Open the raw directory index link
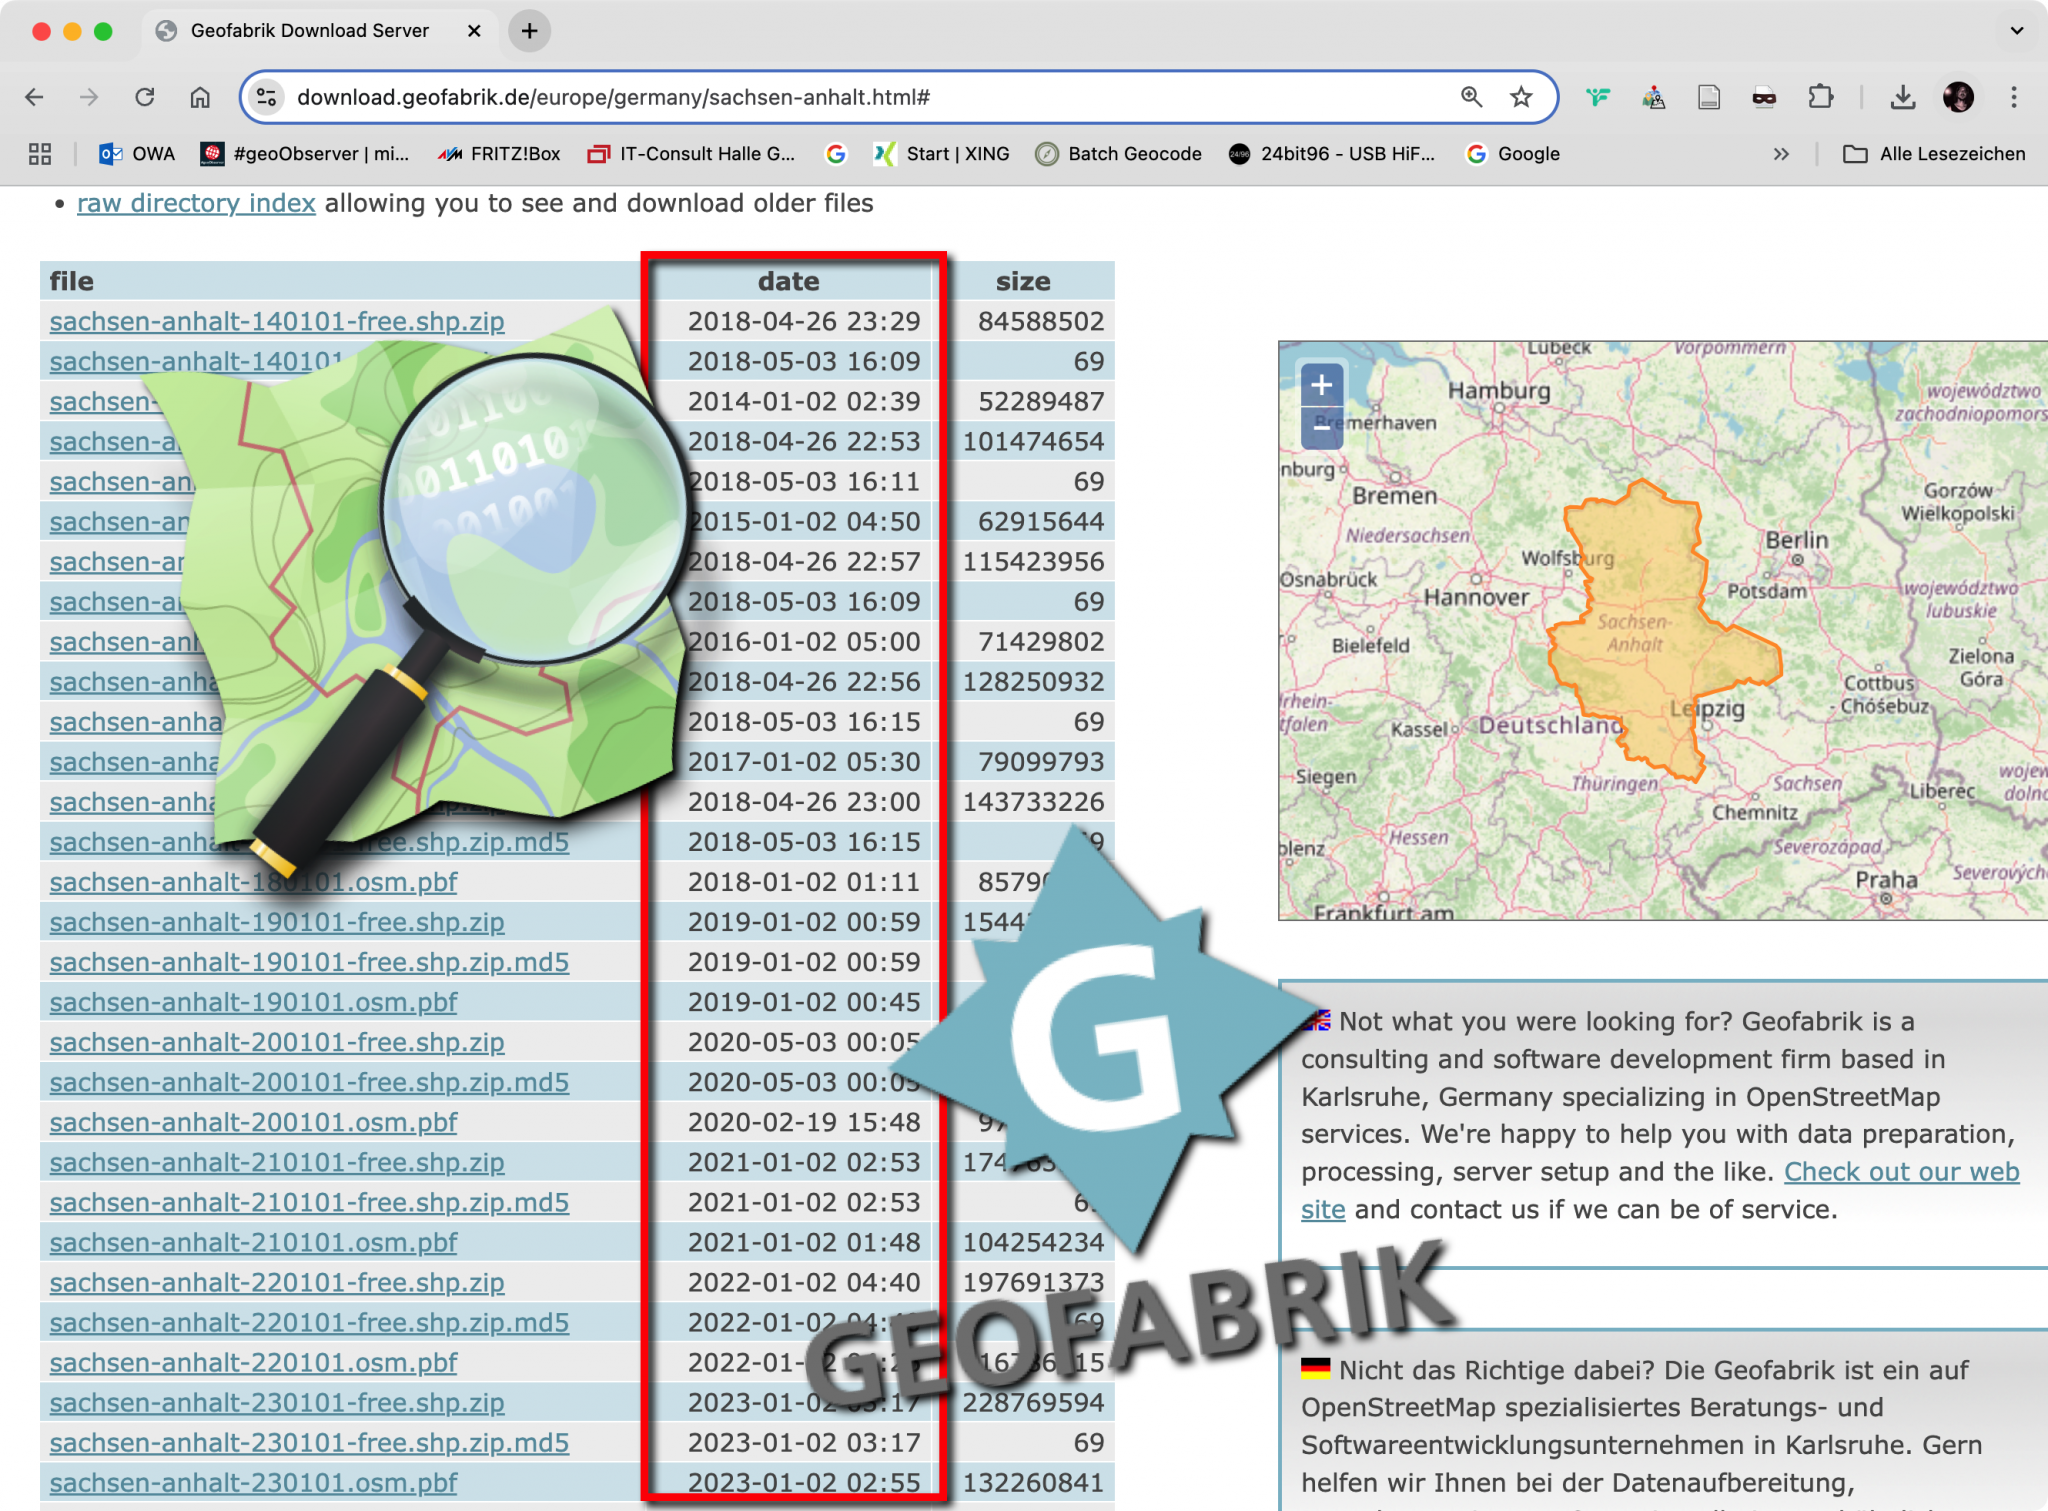 click(x=196, y=203)
